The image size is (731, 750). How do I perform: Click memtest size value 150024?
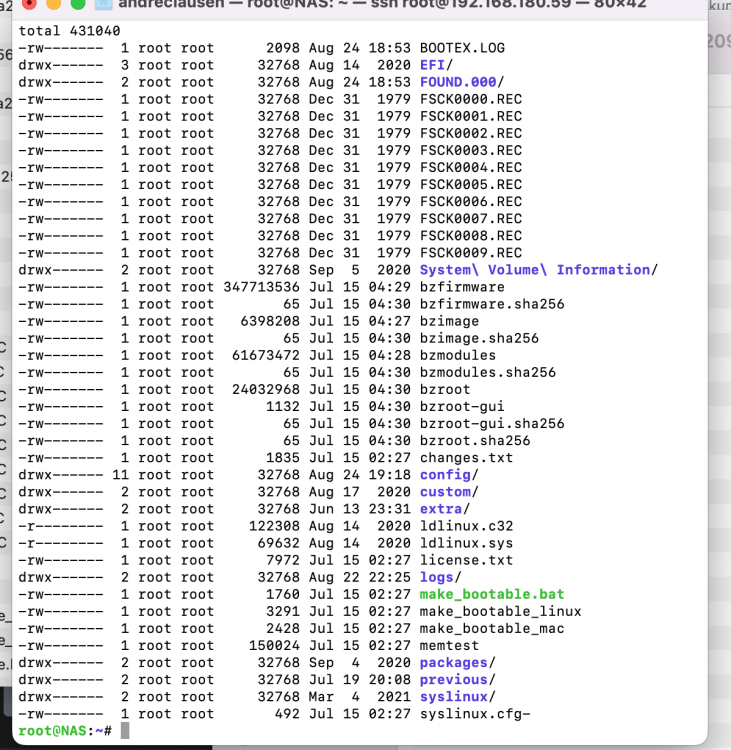pos(274,646)
